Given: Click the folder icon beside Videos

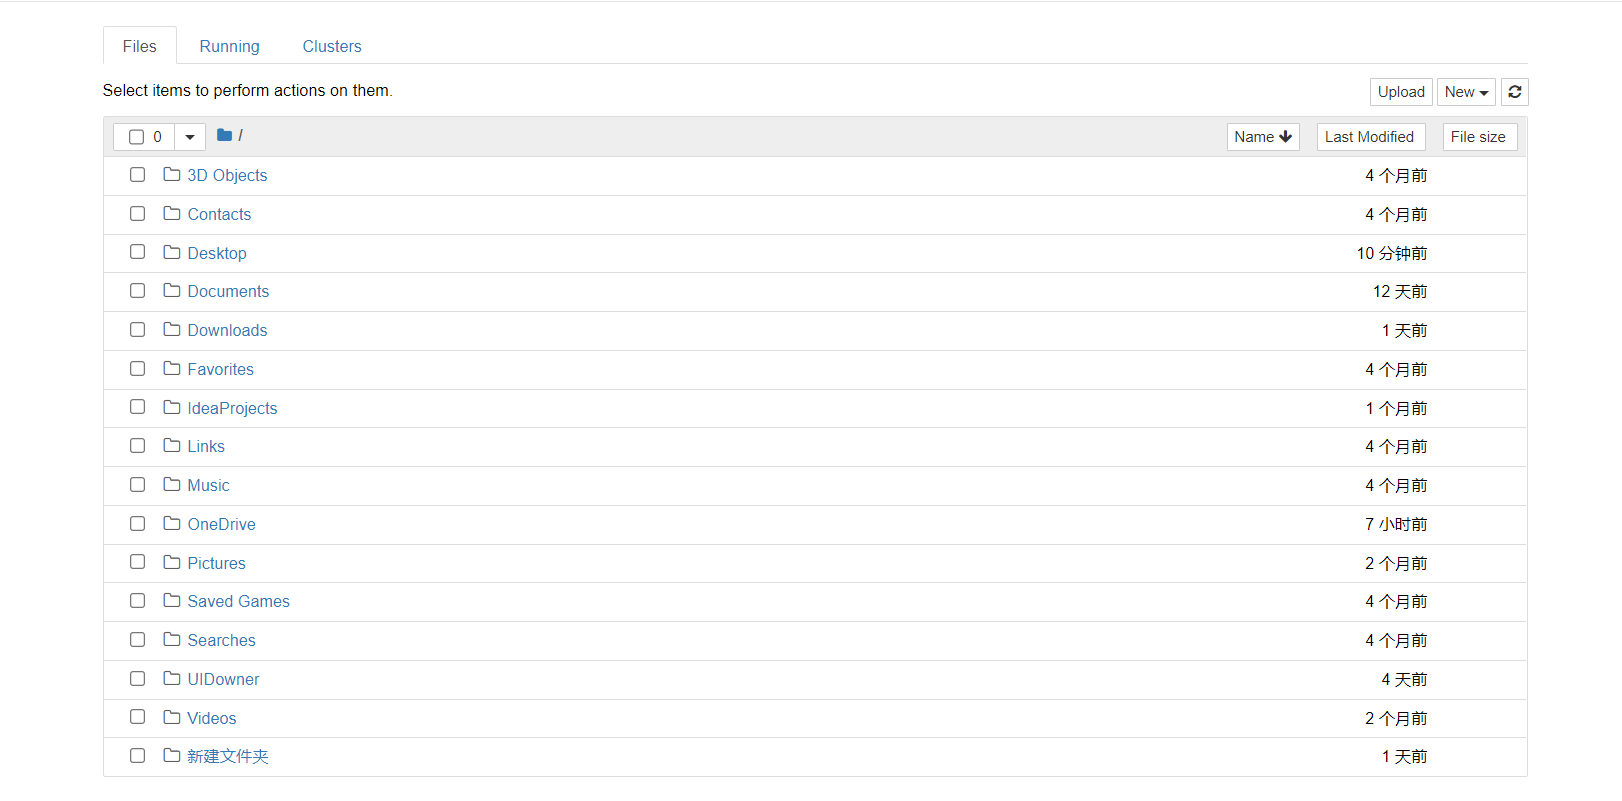Looking at the screenshot, I should pos(172,717).
